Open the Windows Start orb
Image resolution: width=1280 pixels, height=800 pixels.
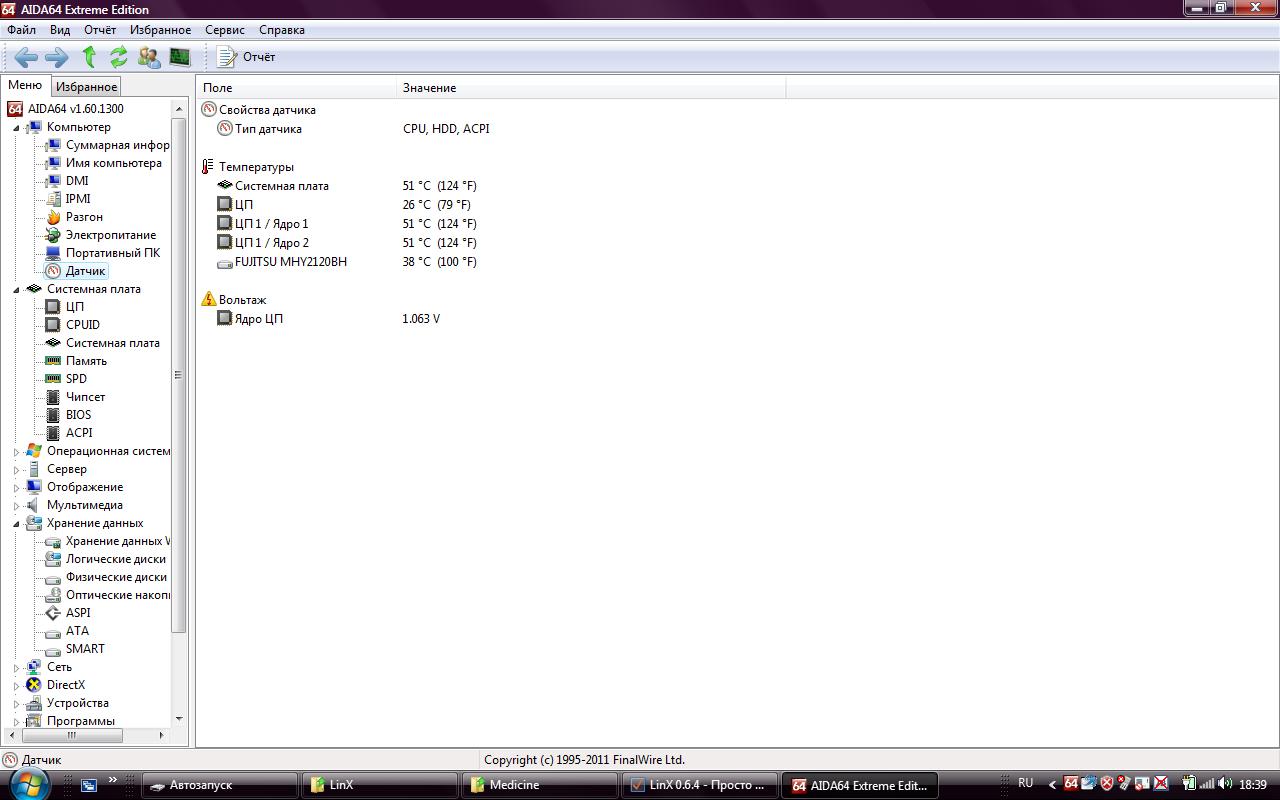point(29,783)
